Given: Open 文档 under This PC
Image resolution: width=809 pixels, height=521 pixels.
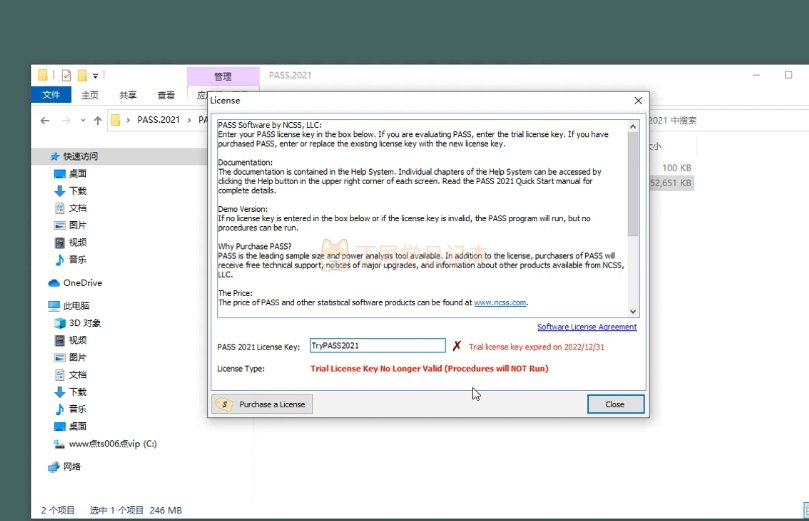Looking at the screenshot, I should pos(78,375).
